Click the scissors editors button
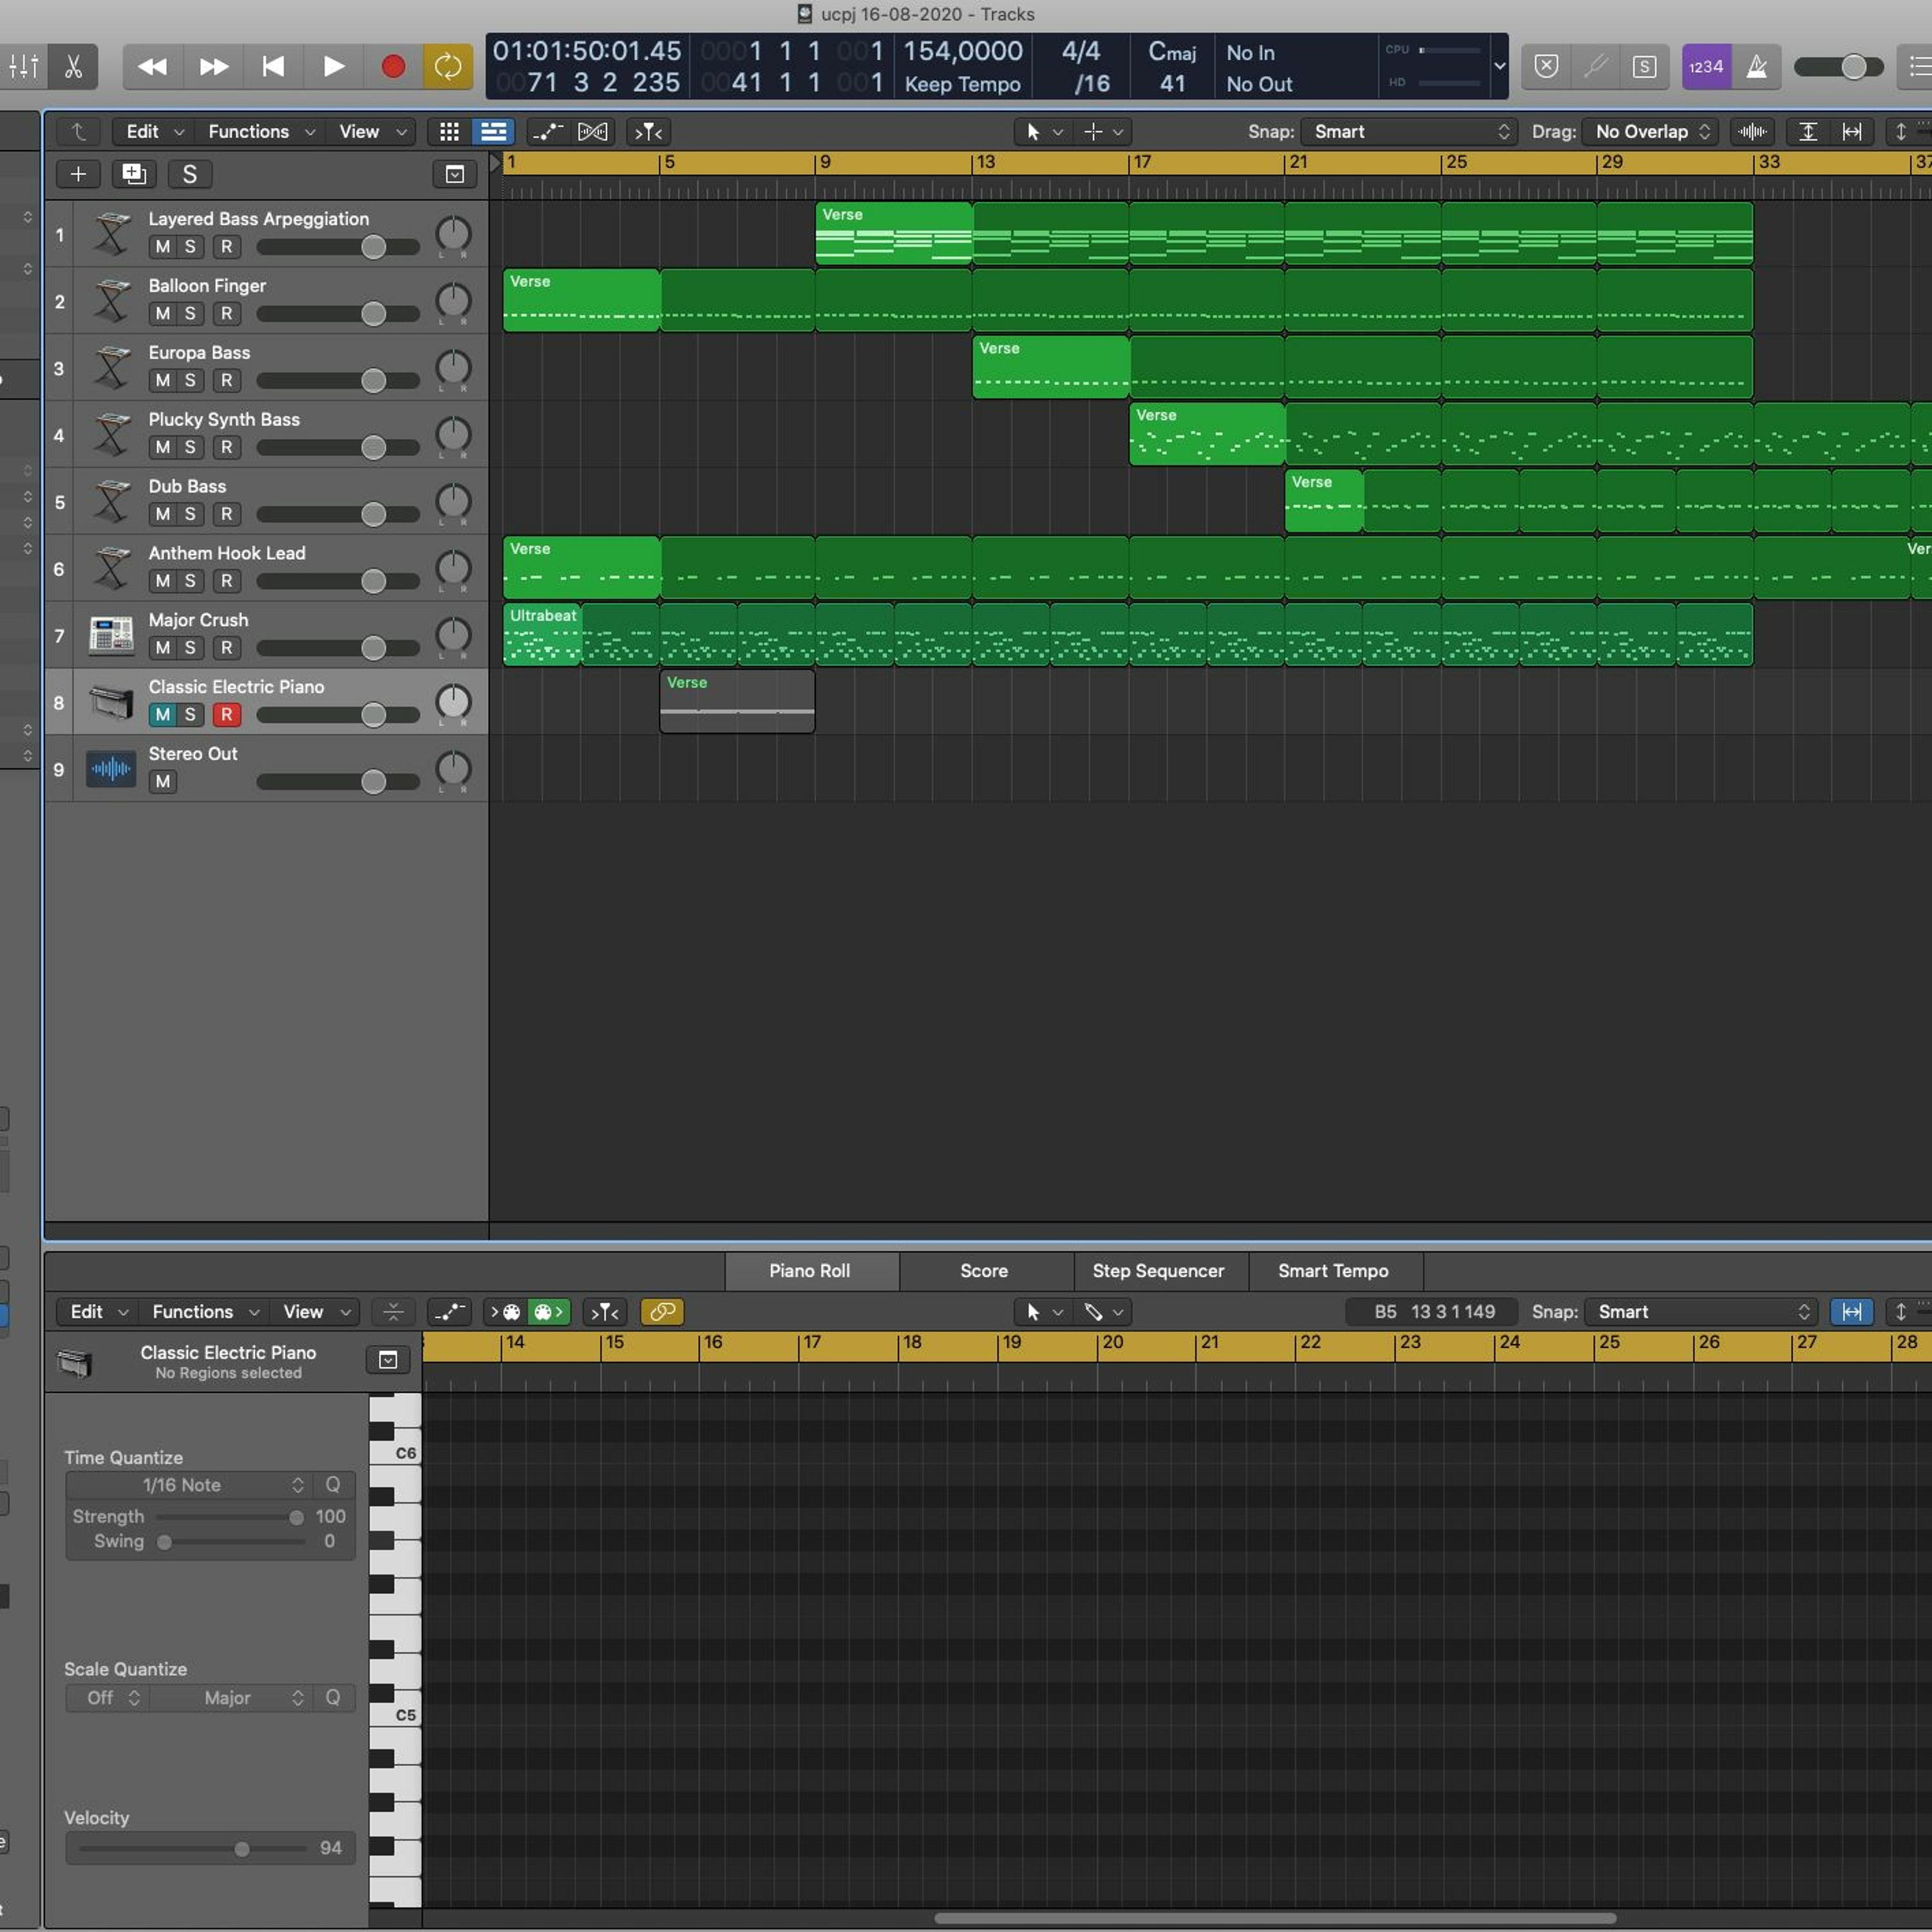 [73, 67]
